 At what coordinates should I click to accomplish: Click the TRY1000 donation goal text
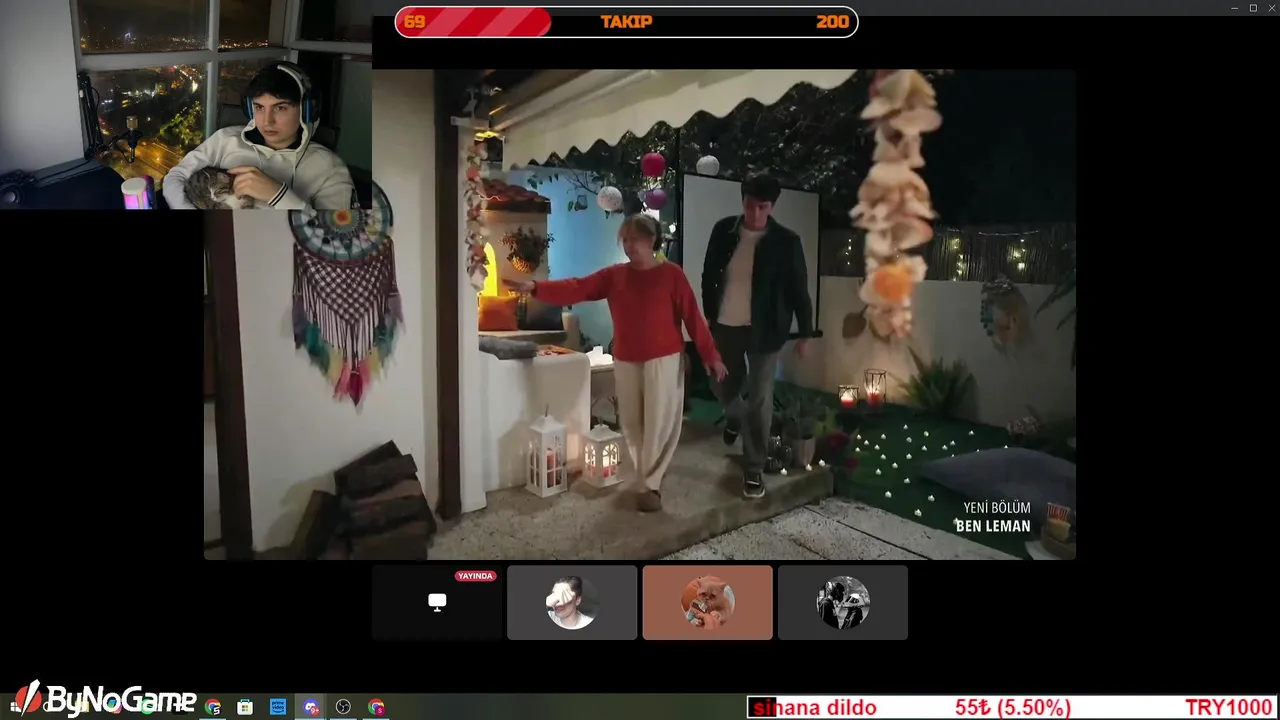click(1229, 708)
